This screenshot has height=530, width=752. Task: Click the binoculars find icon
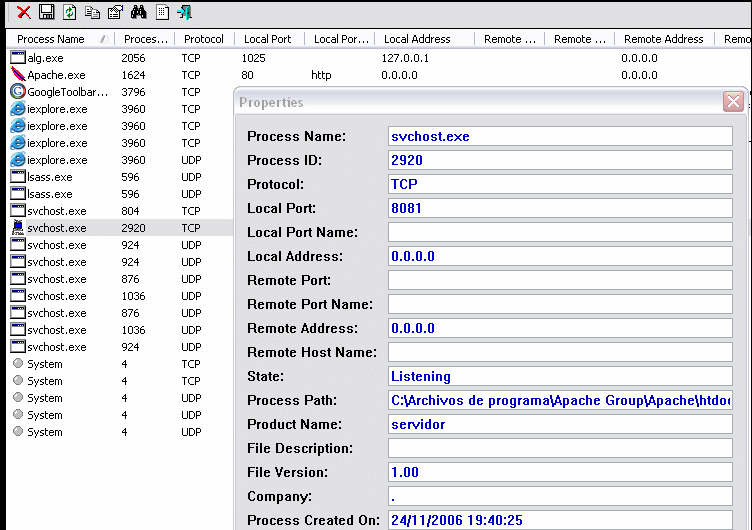138,12
